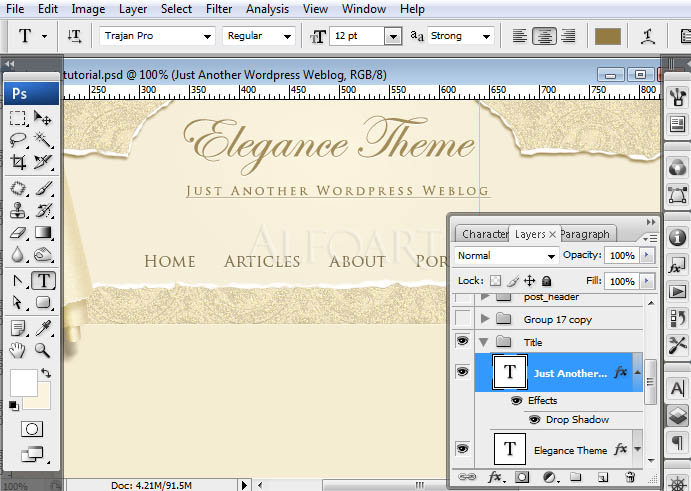Select the Magic Wand tool

pyautogui.click(x=43, y=140)
